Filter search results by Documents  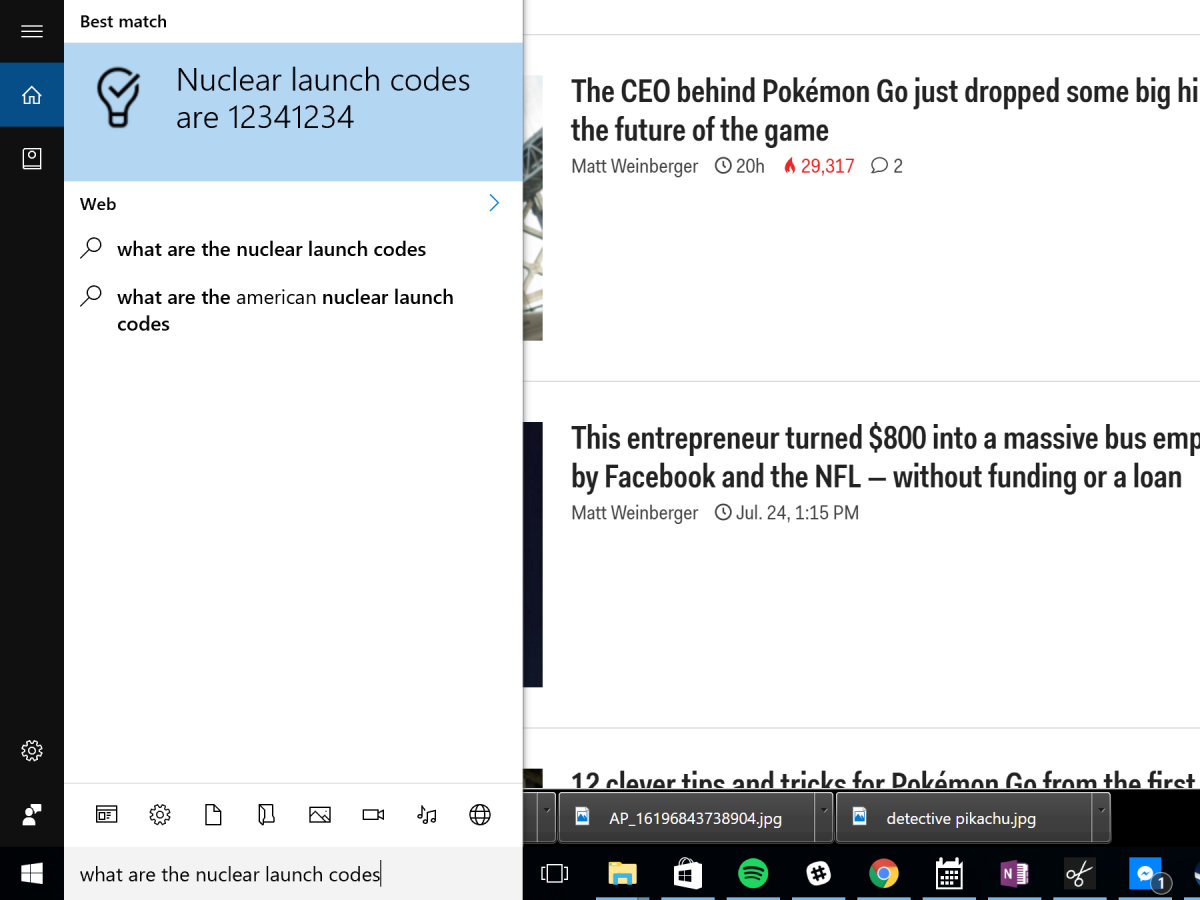point(213,815)
